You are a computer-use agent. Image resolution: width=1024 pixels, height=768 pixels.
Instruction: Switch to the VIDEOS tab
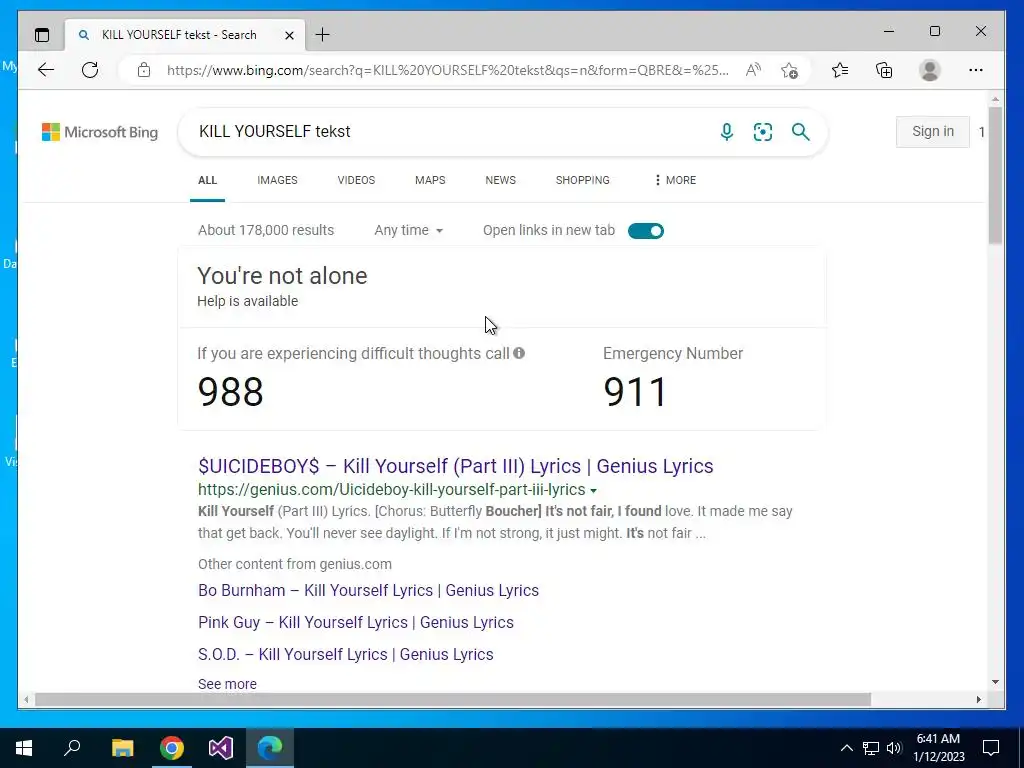[356, 180]
